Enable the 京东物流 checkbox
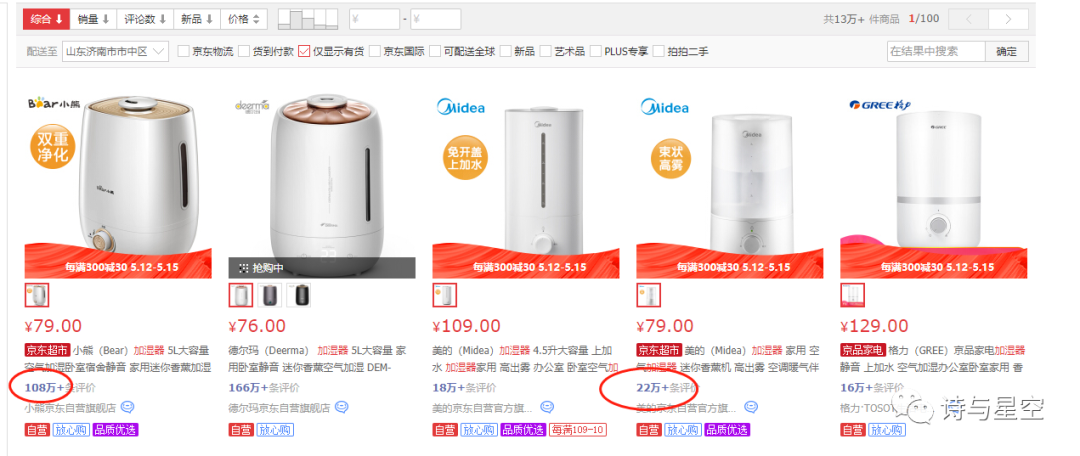The height and width of the screenshot is (456, 1080). (x=183, y=51)
